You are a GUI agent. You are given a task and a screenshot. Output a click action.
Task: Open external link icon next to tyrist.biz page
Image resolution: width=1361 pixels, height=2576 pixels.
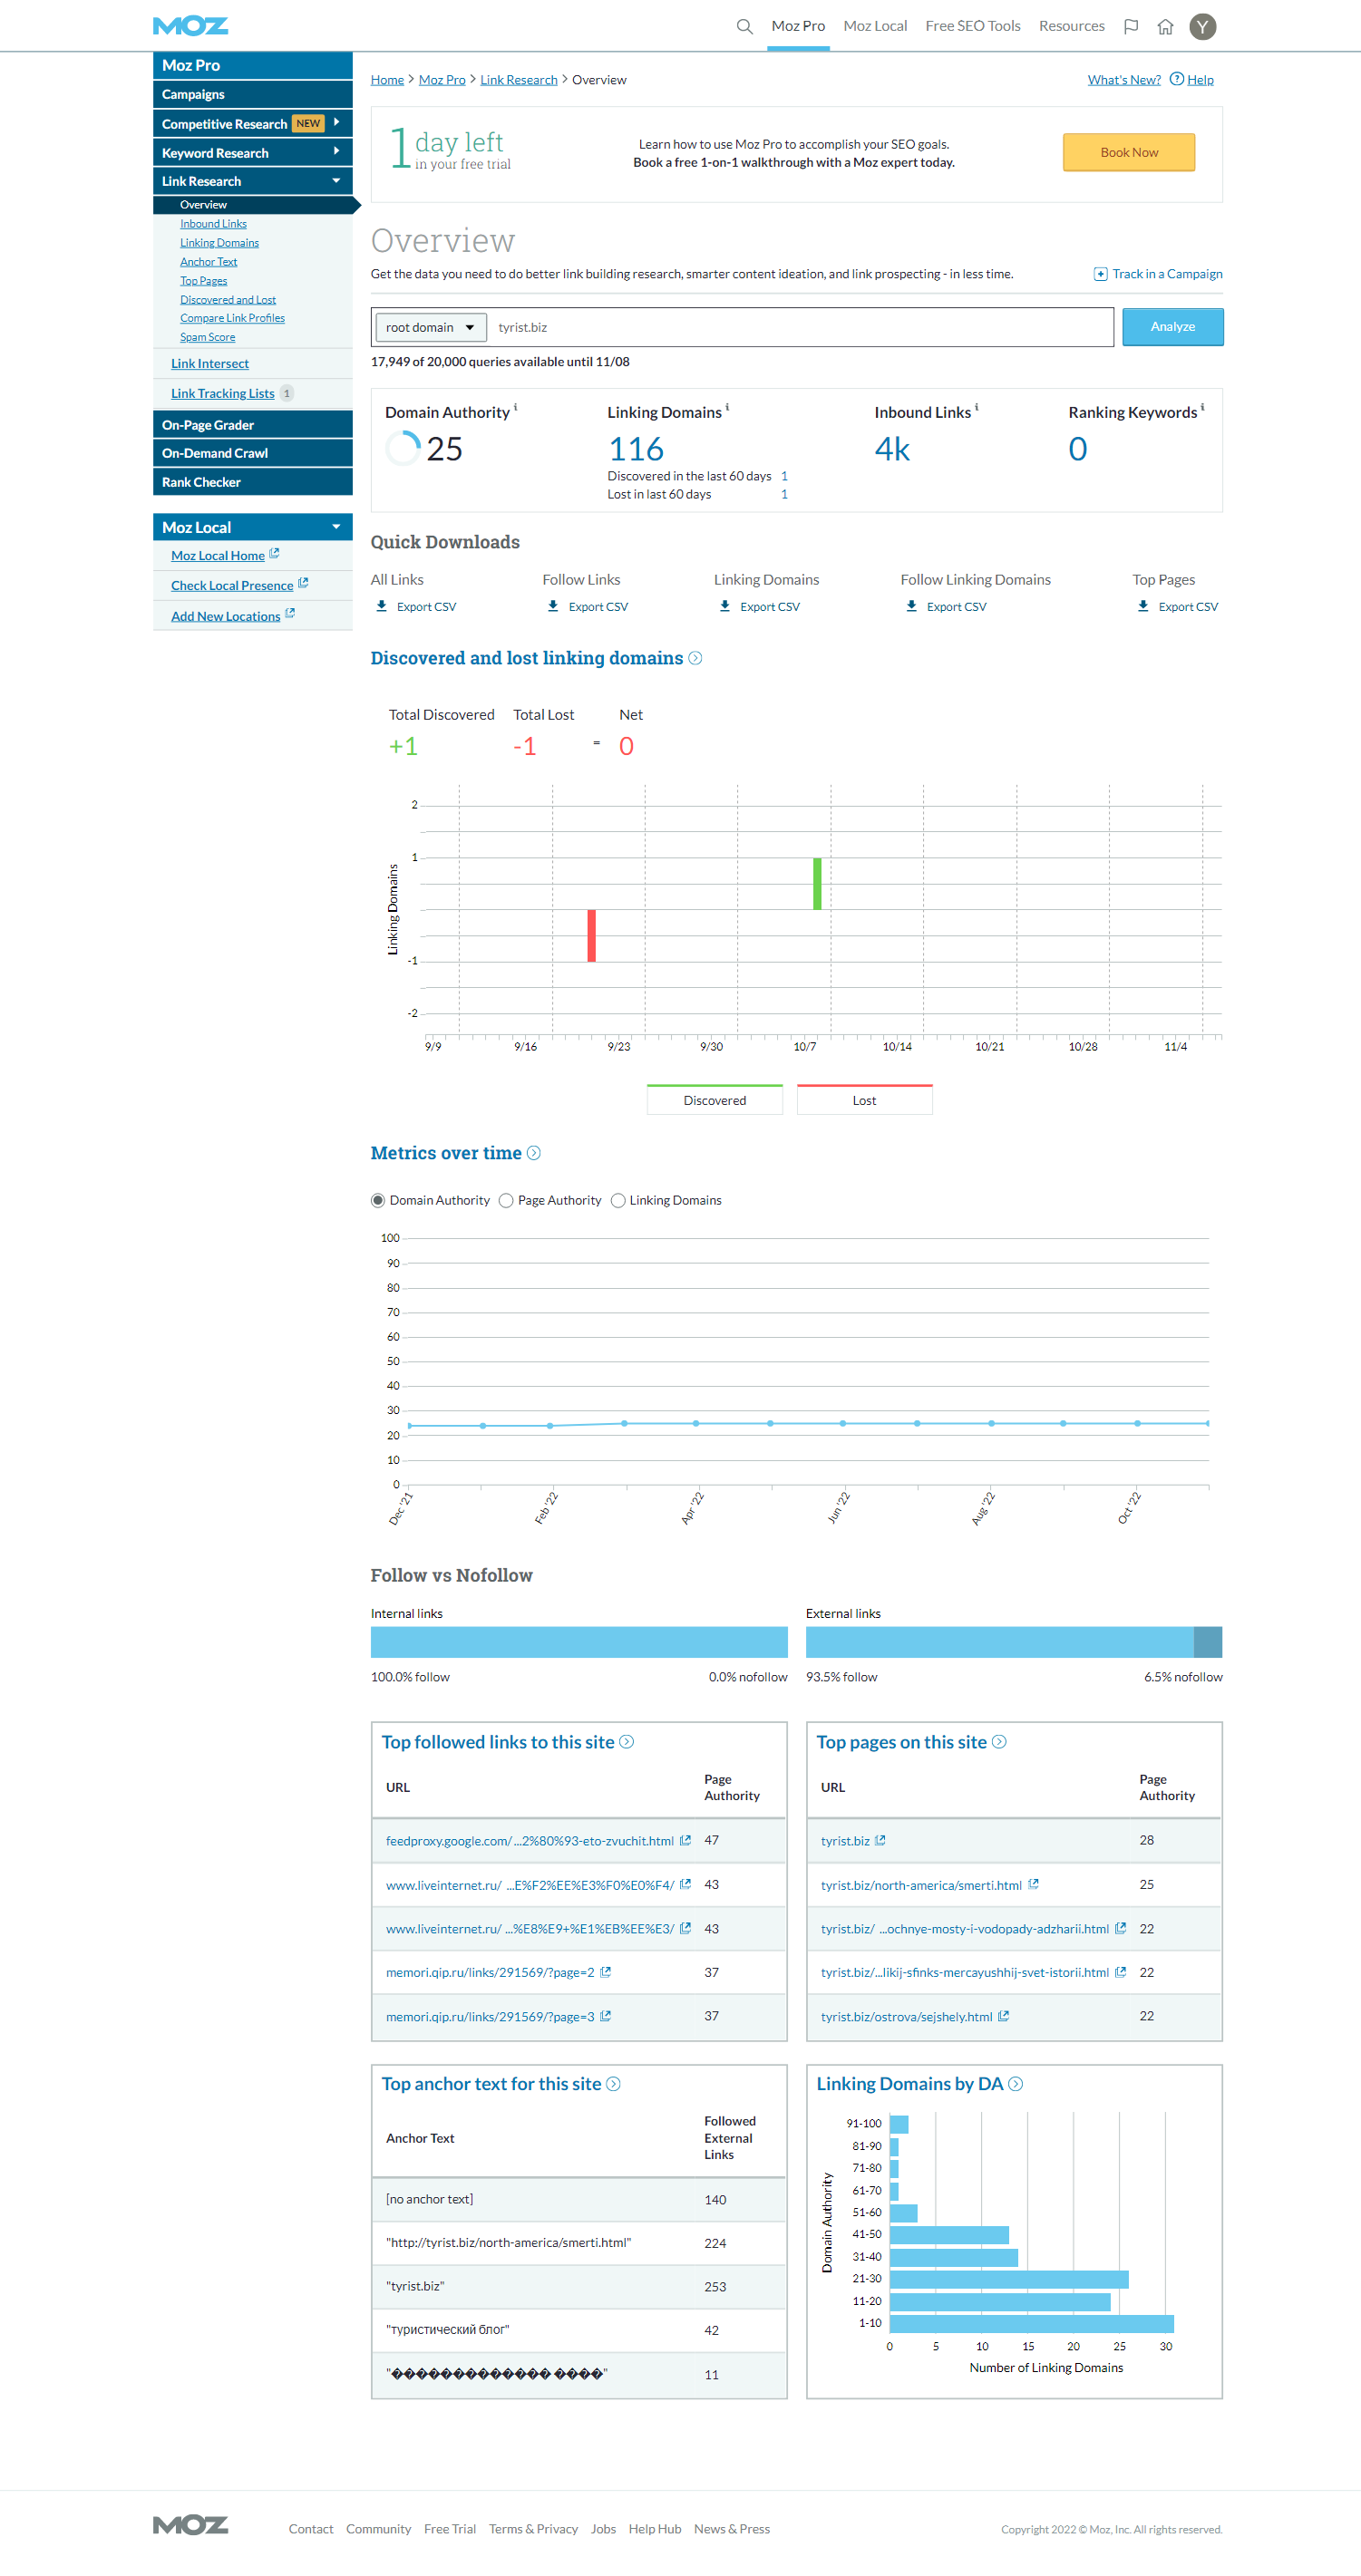tap(880, 1840)
